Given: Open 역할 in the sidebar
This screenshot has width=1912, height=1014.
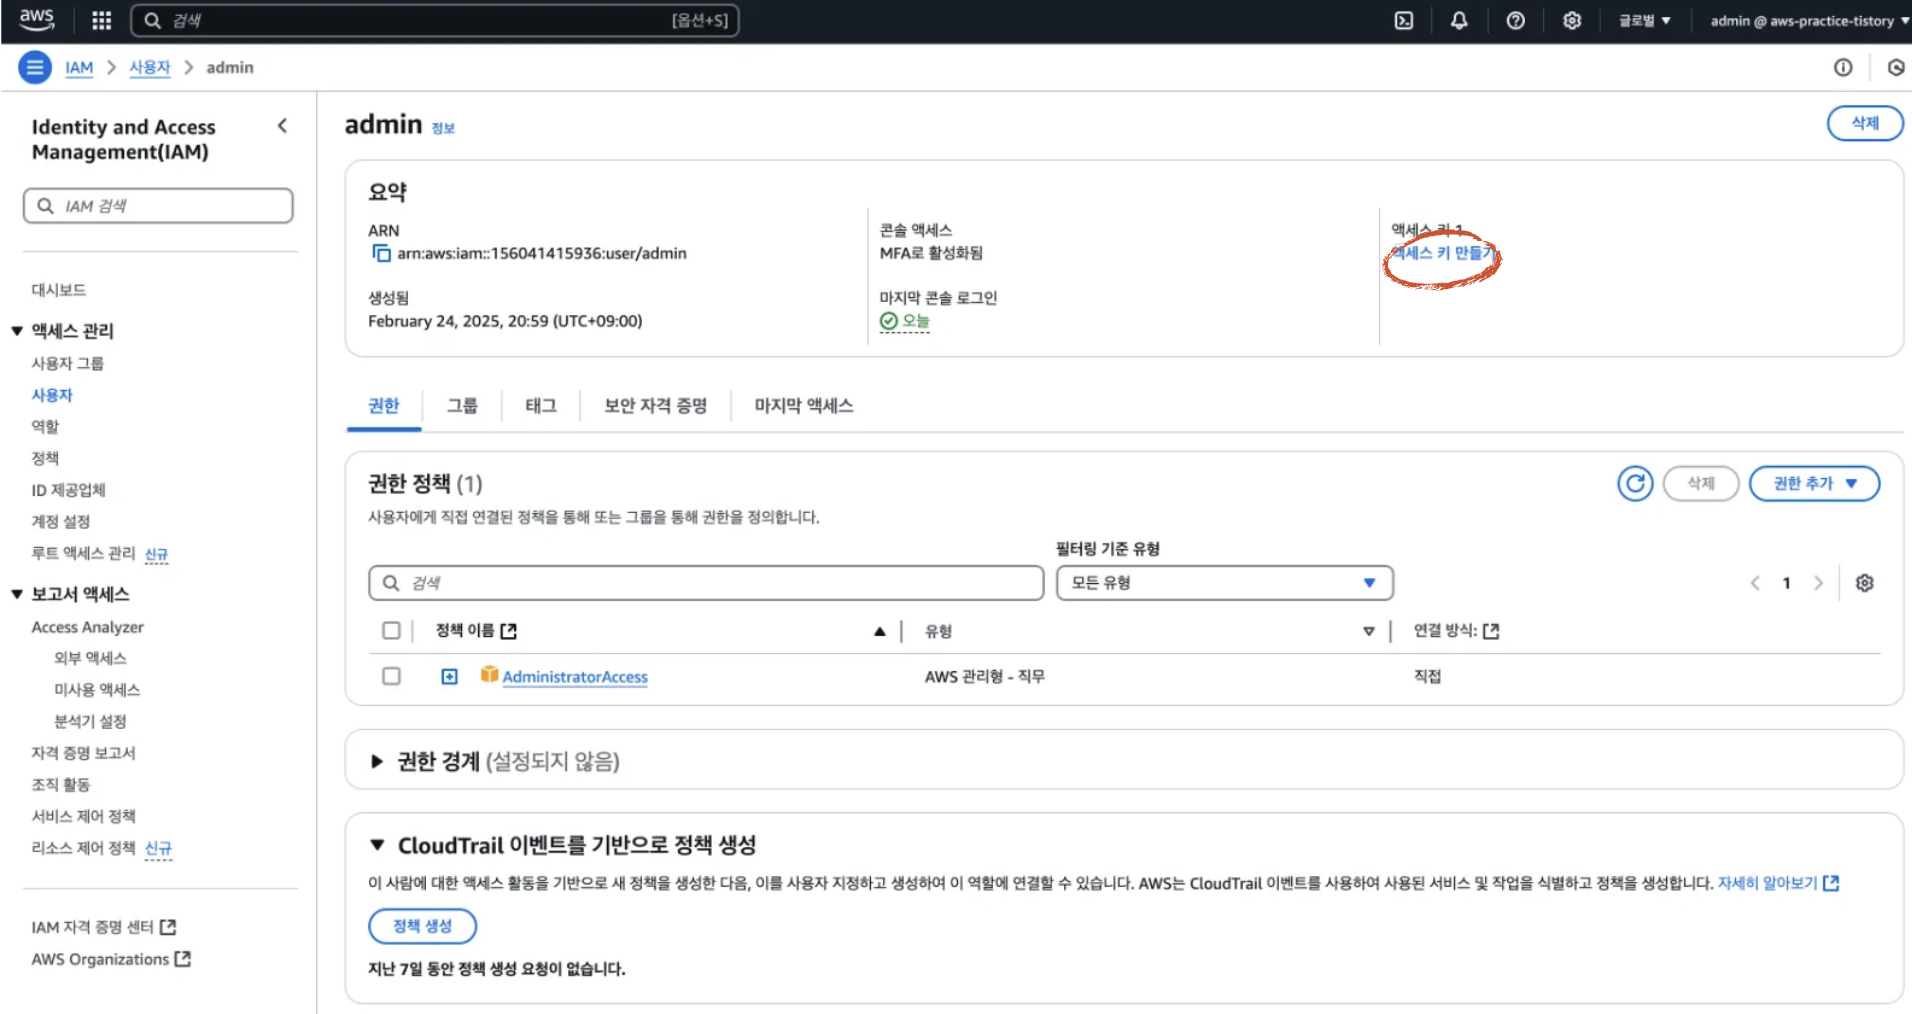Looking at the screenshot, I should tap(45, 426).
